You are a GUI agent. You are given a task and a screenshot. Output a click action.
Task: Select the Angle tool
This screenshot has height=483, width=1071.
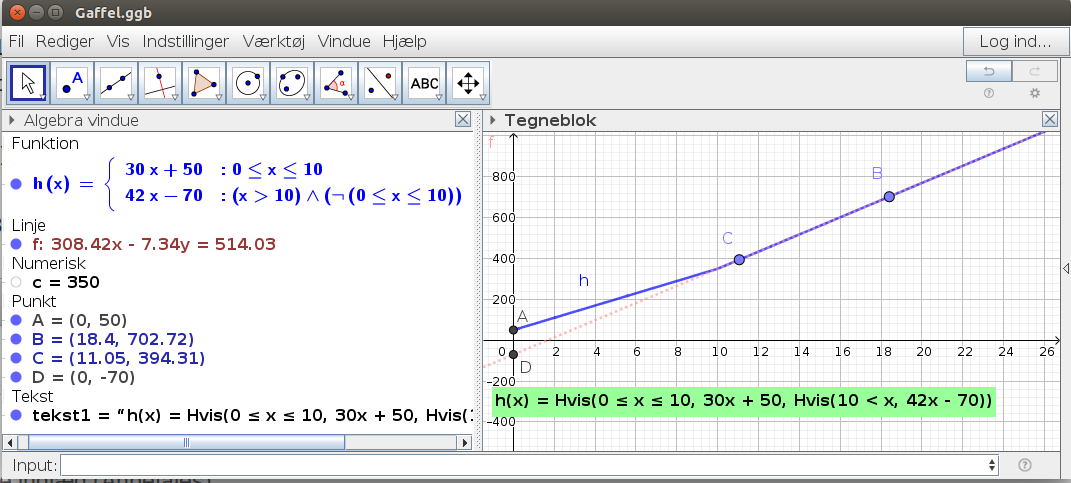(x=335, y=83)
